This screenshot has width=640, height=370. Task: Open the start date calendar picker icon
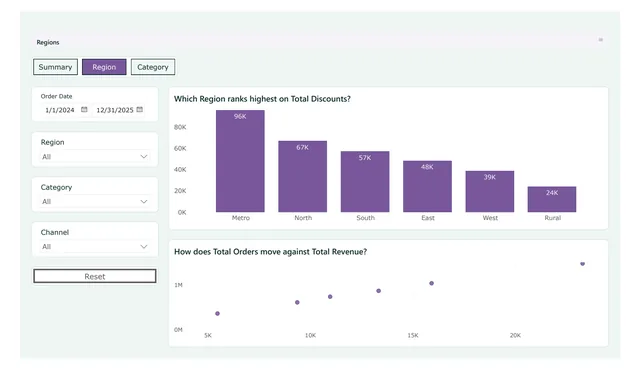coord(84,109)
